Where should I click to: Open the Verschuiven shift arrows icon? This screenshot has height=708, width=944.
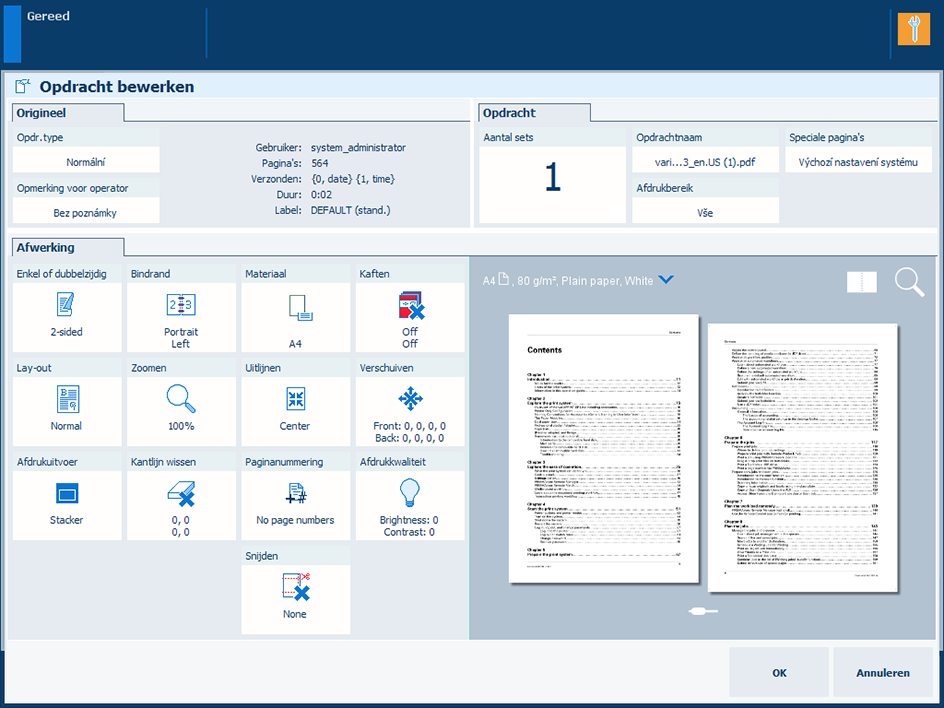(x=409, y=400)
